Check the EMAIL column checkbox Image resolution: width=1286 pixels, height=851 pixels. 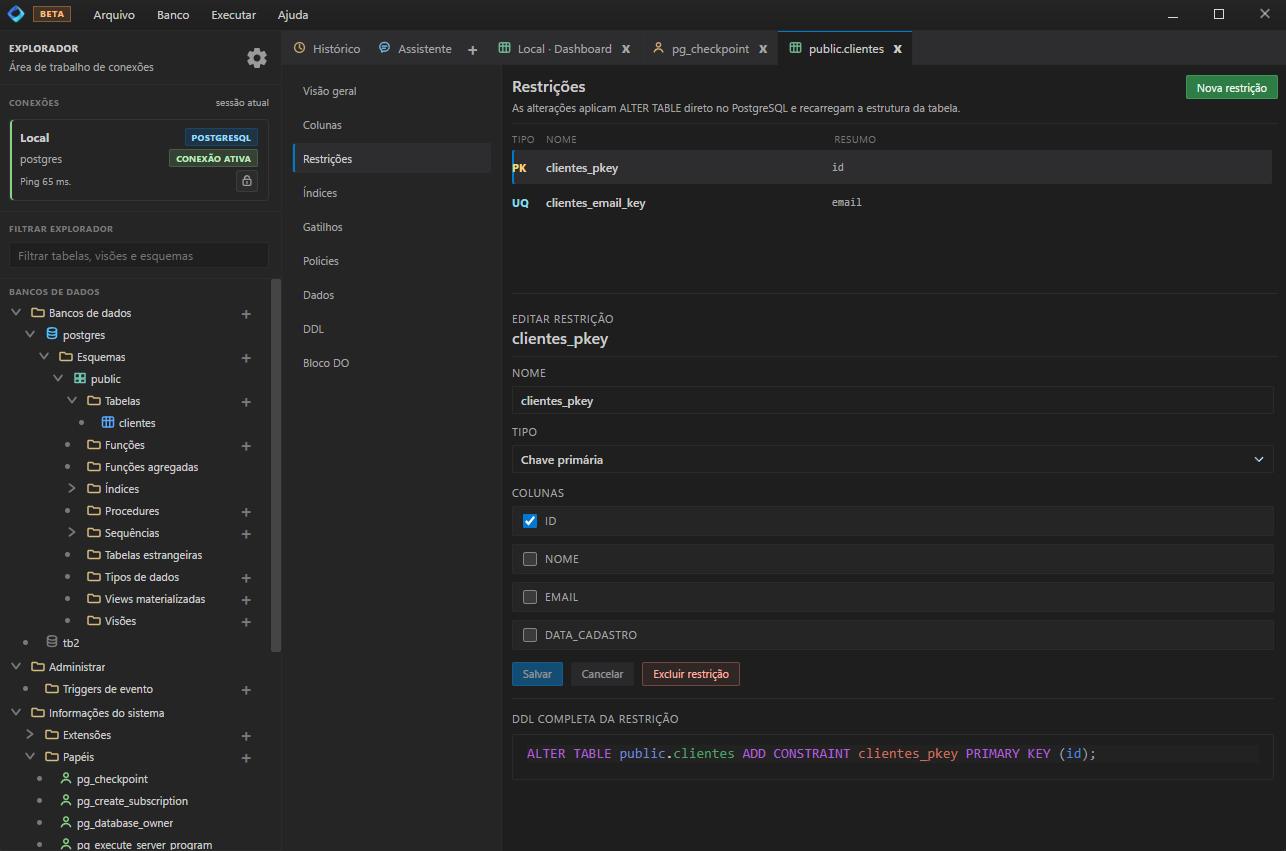pyautogui.click(x=530, y=597)
